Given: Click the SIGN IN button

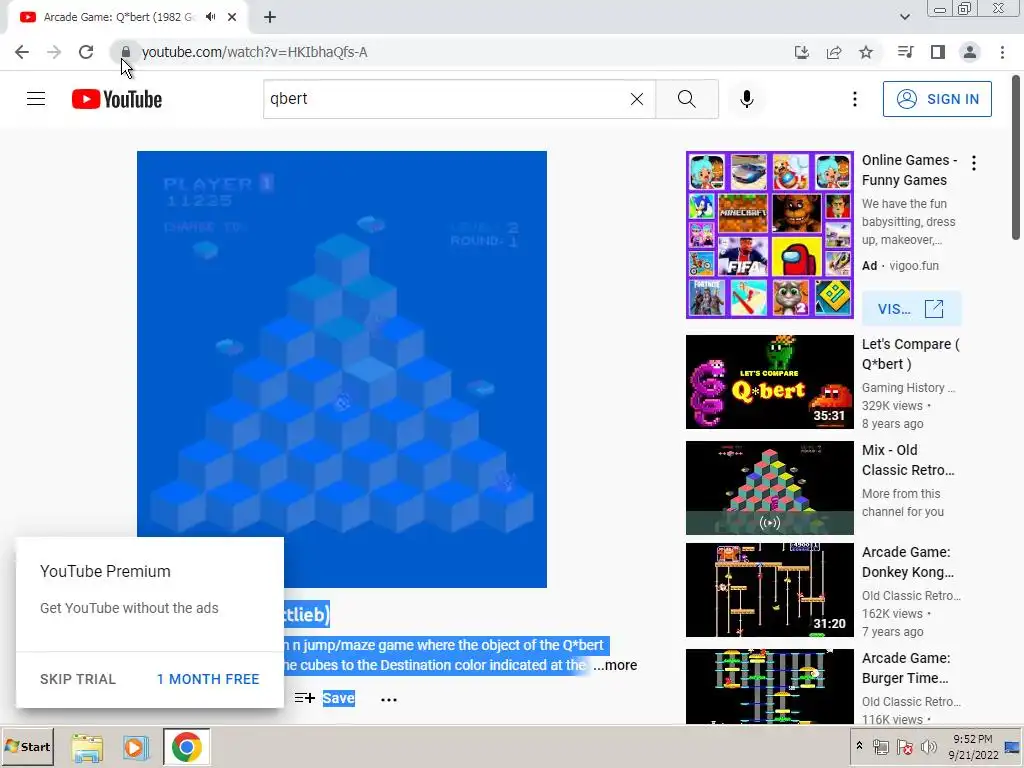Looking at the screenshot, I should tap(937, 99).
